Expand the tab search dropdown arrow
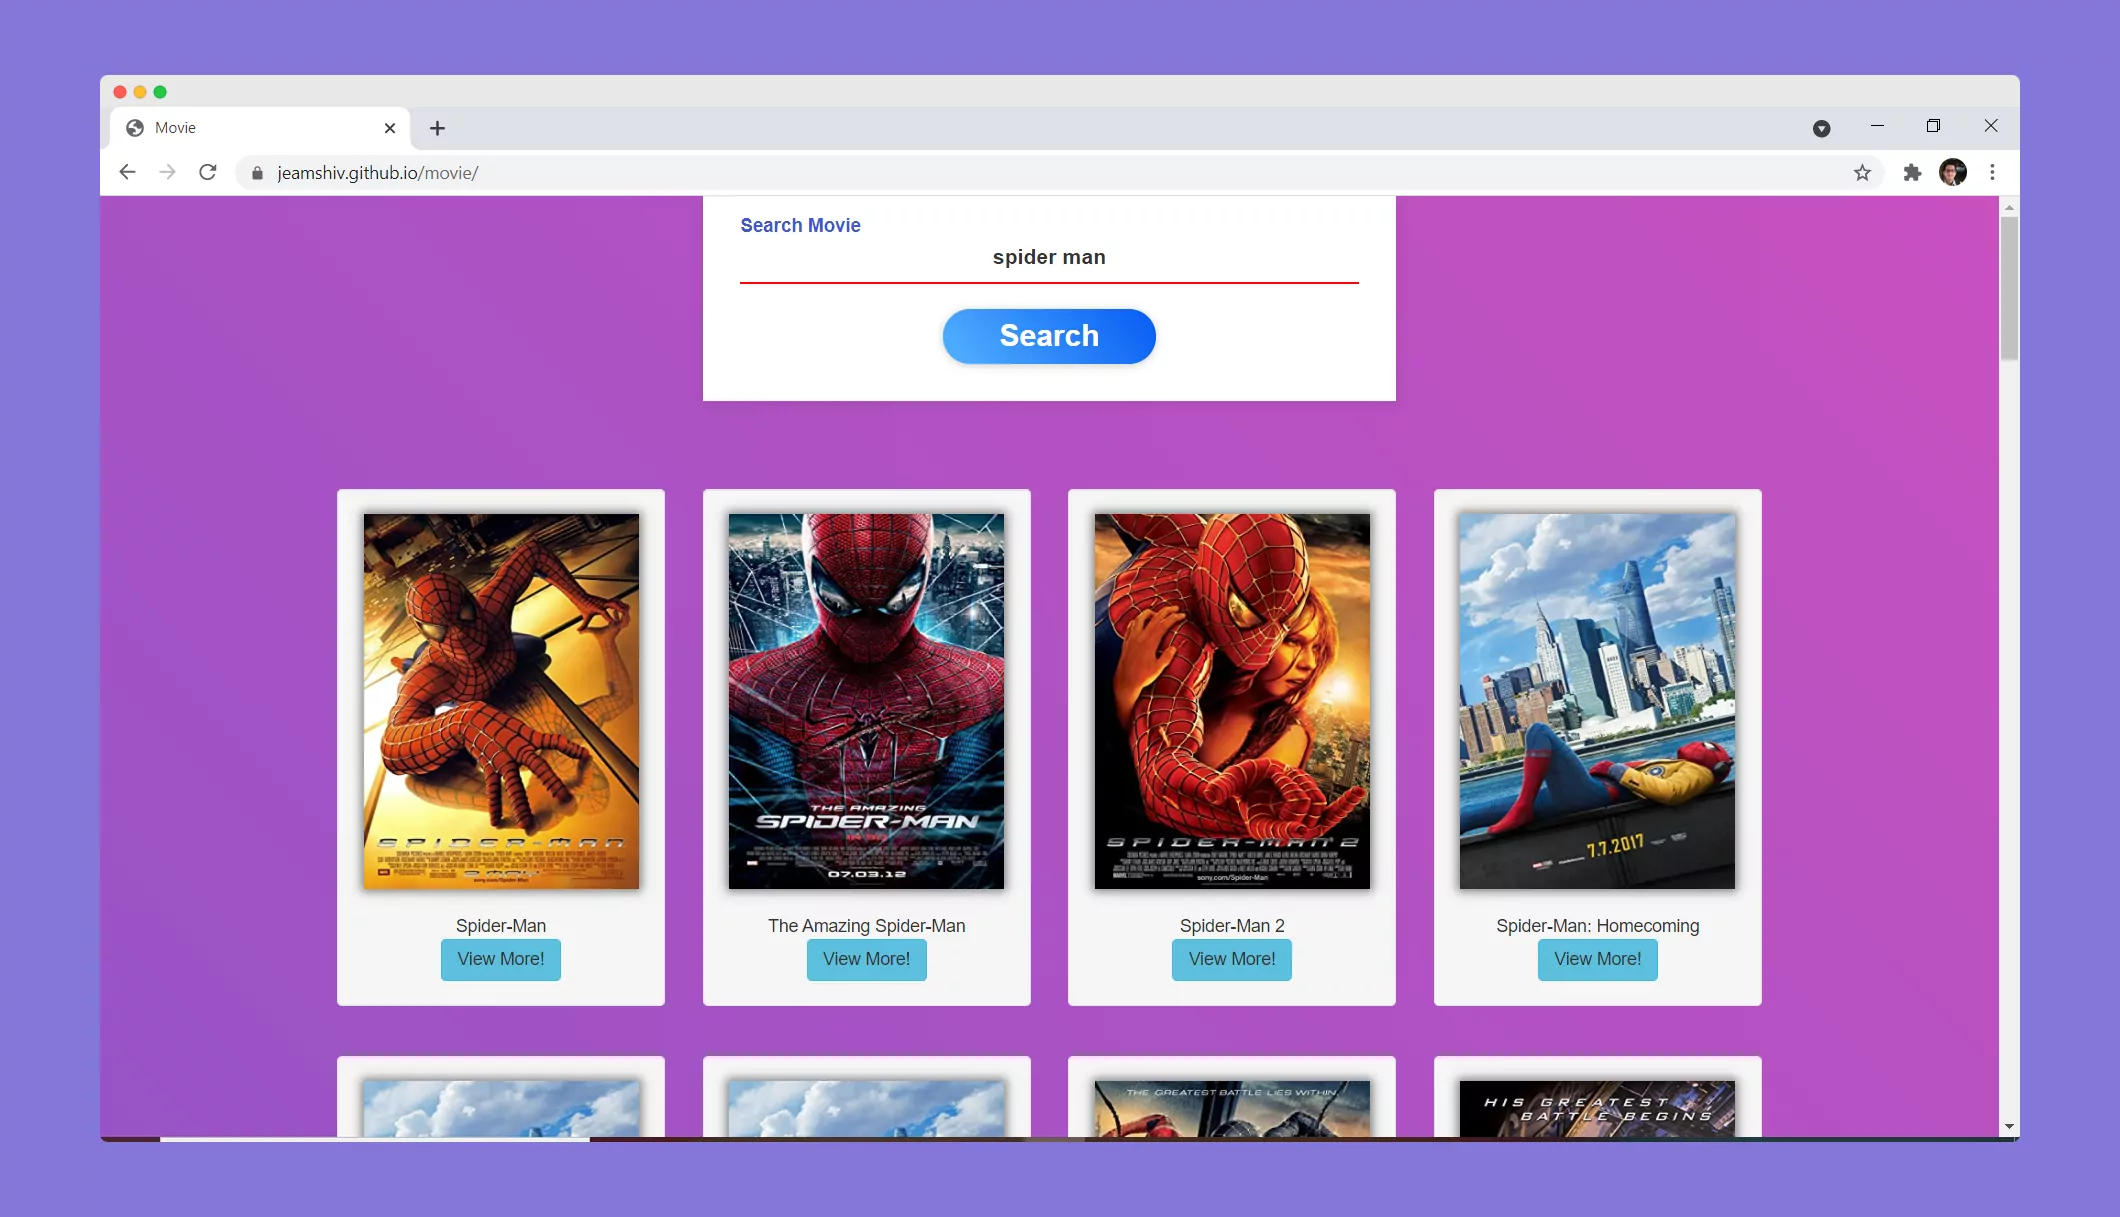The width and height of the screenshot is (2120, 1217). point(1821,128)
